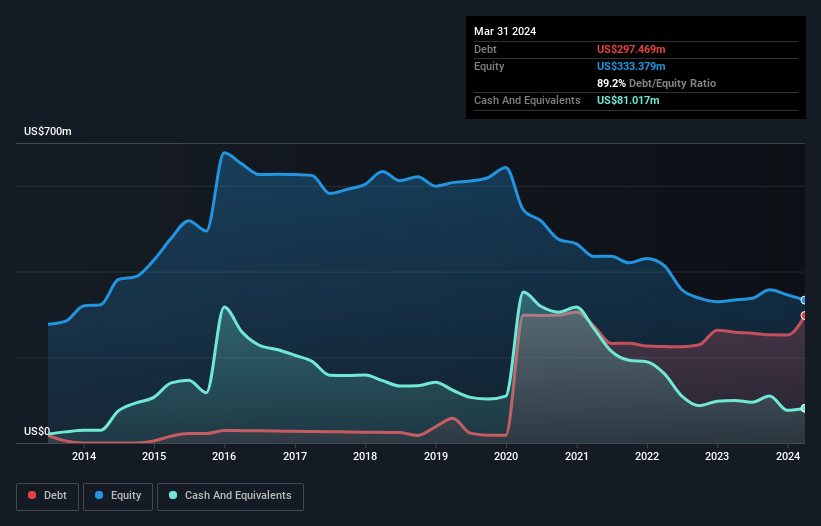Screen dimensions: 821x526
Task: Select the red Debt endpoint marker on chart
Action: 804,316
